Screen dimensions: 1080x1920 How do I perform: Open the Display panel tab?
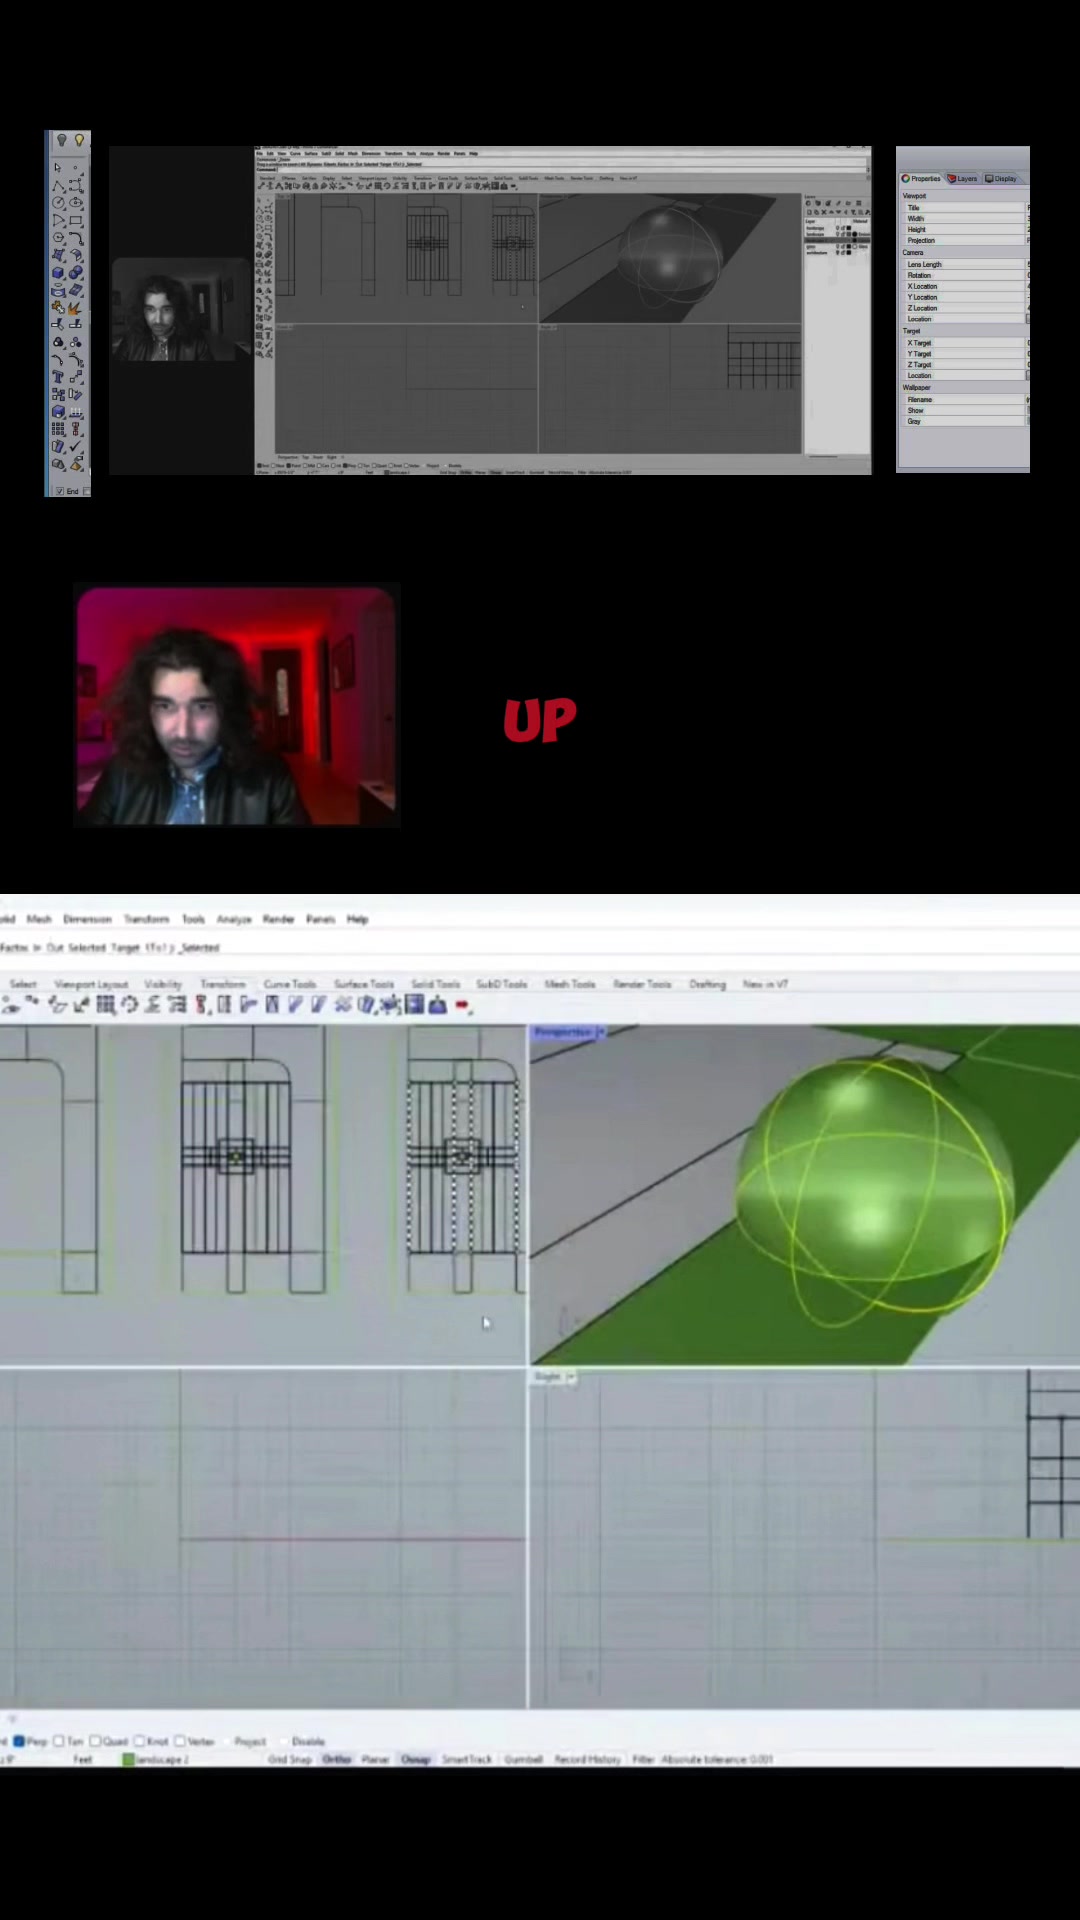[1001, 178]
